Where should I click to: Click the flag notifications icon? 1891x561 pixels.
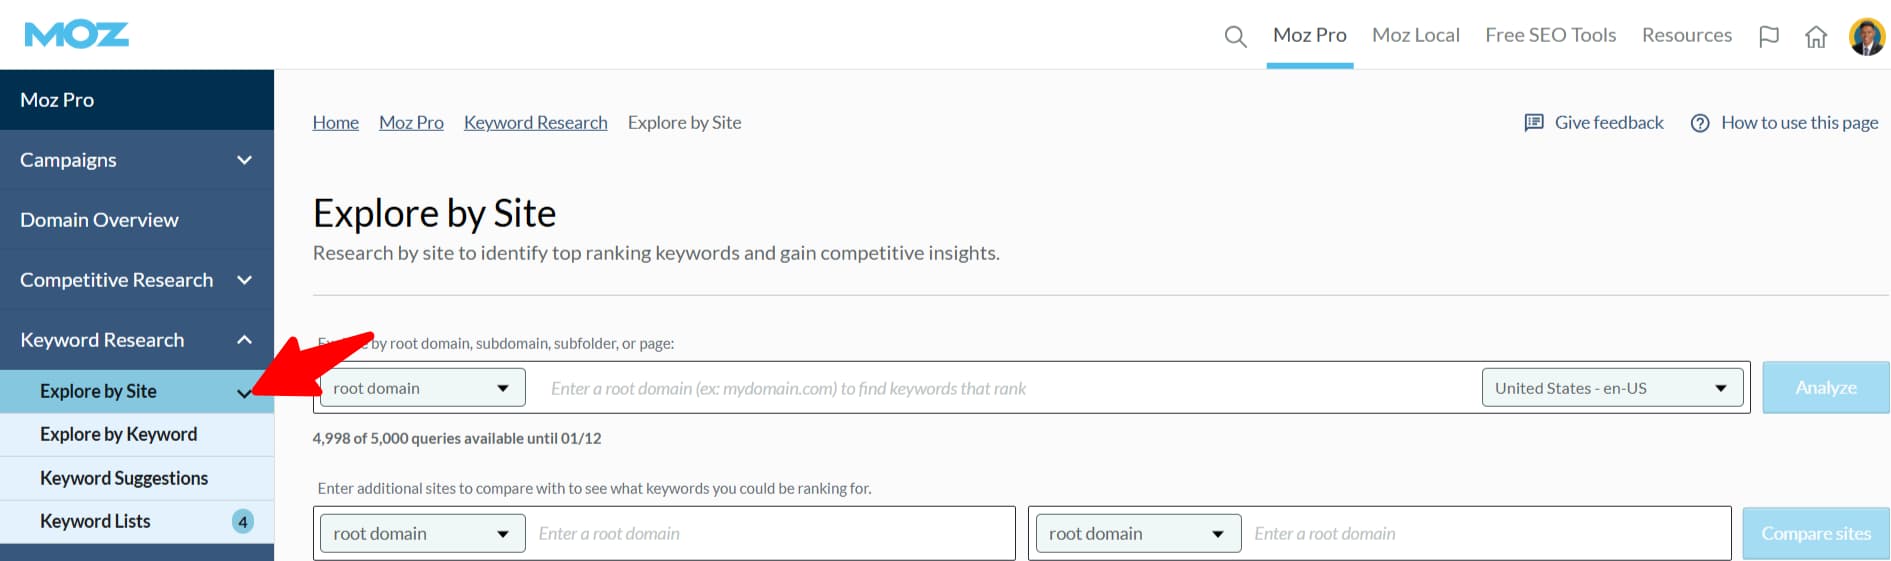tap(1768, 37)
